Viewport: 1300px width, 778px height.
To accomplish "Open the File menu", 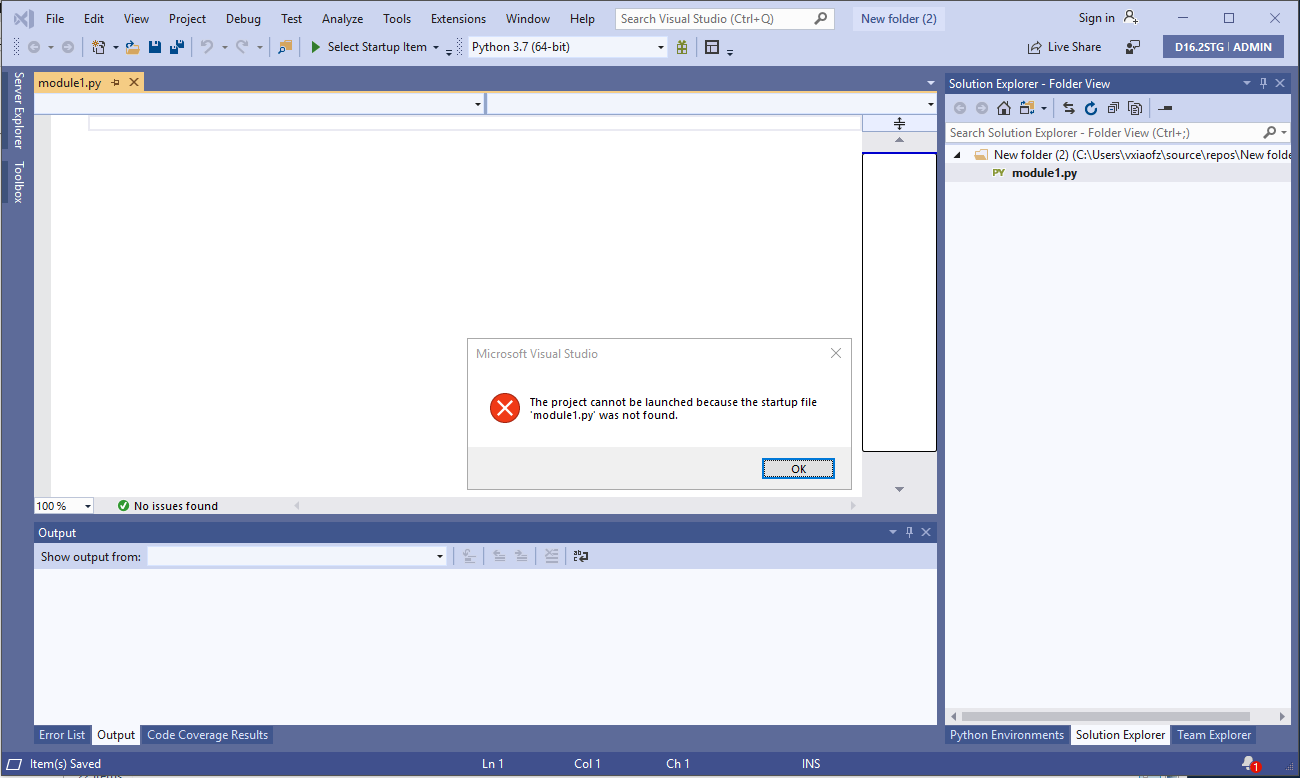I will [55, 19].
